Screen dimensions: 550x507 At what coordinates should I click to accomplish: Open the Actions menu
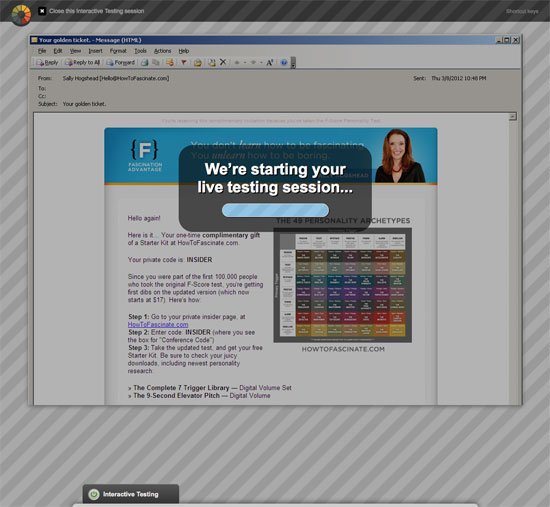pyautogui.click(x=162, y=51)
